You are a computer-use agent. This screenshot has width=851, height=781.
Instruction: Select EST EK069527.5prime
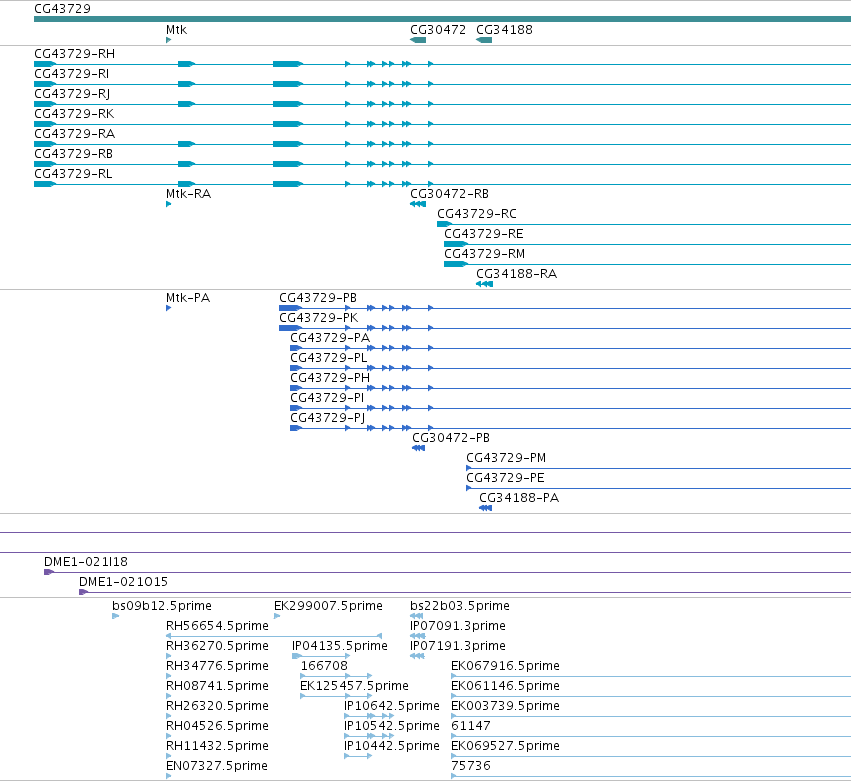coord(505,747)
